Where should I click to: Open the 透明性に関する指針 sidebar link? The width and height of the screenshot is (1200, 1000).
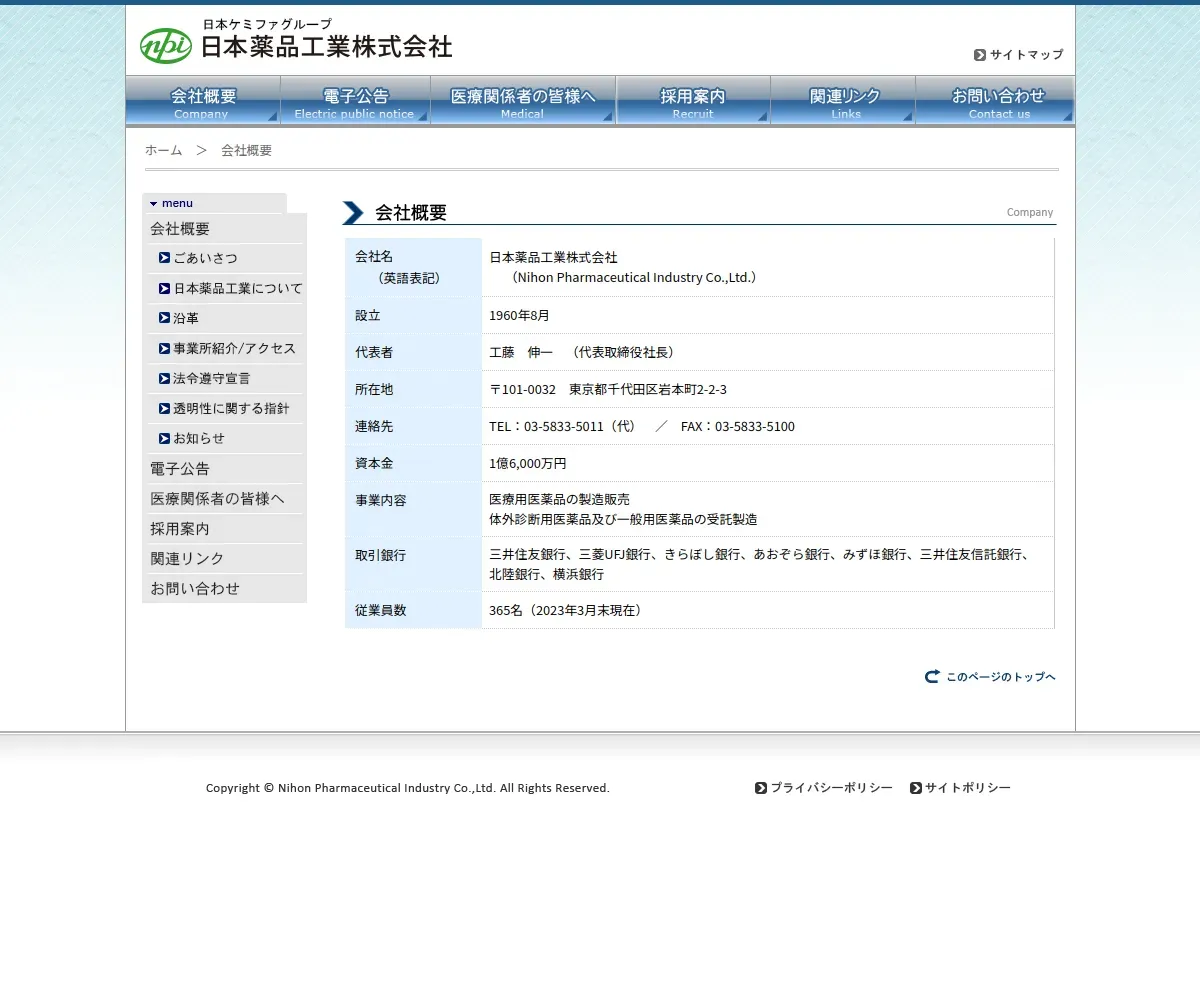[x=231, y=408]
